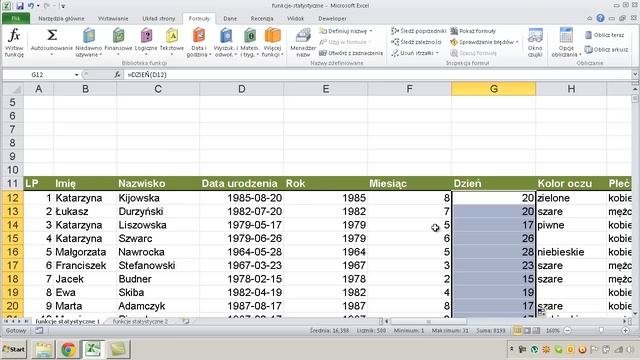Click Kolor oczu header cell
This screenshot has height=360, width=640.
coord(571,184)
